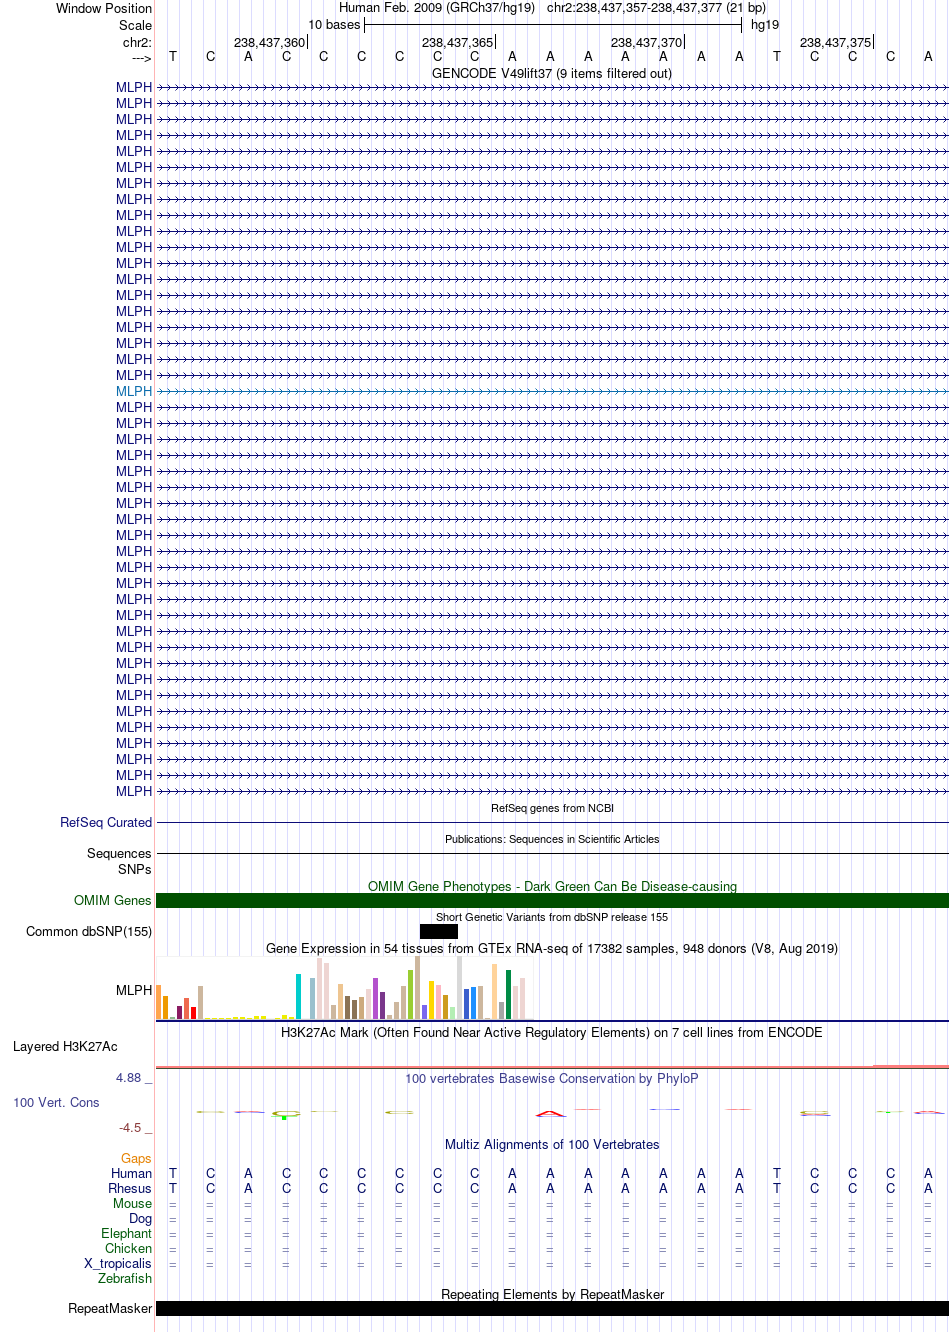The image size is (950, 1332).
Task: Open 'Publications: Sequences in Scientific Articles' title
Action: pos(552,839)
